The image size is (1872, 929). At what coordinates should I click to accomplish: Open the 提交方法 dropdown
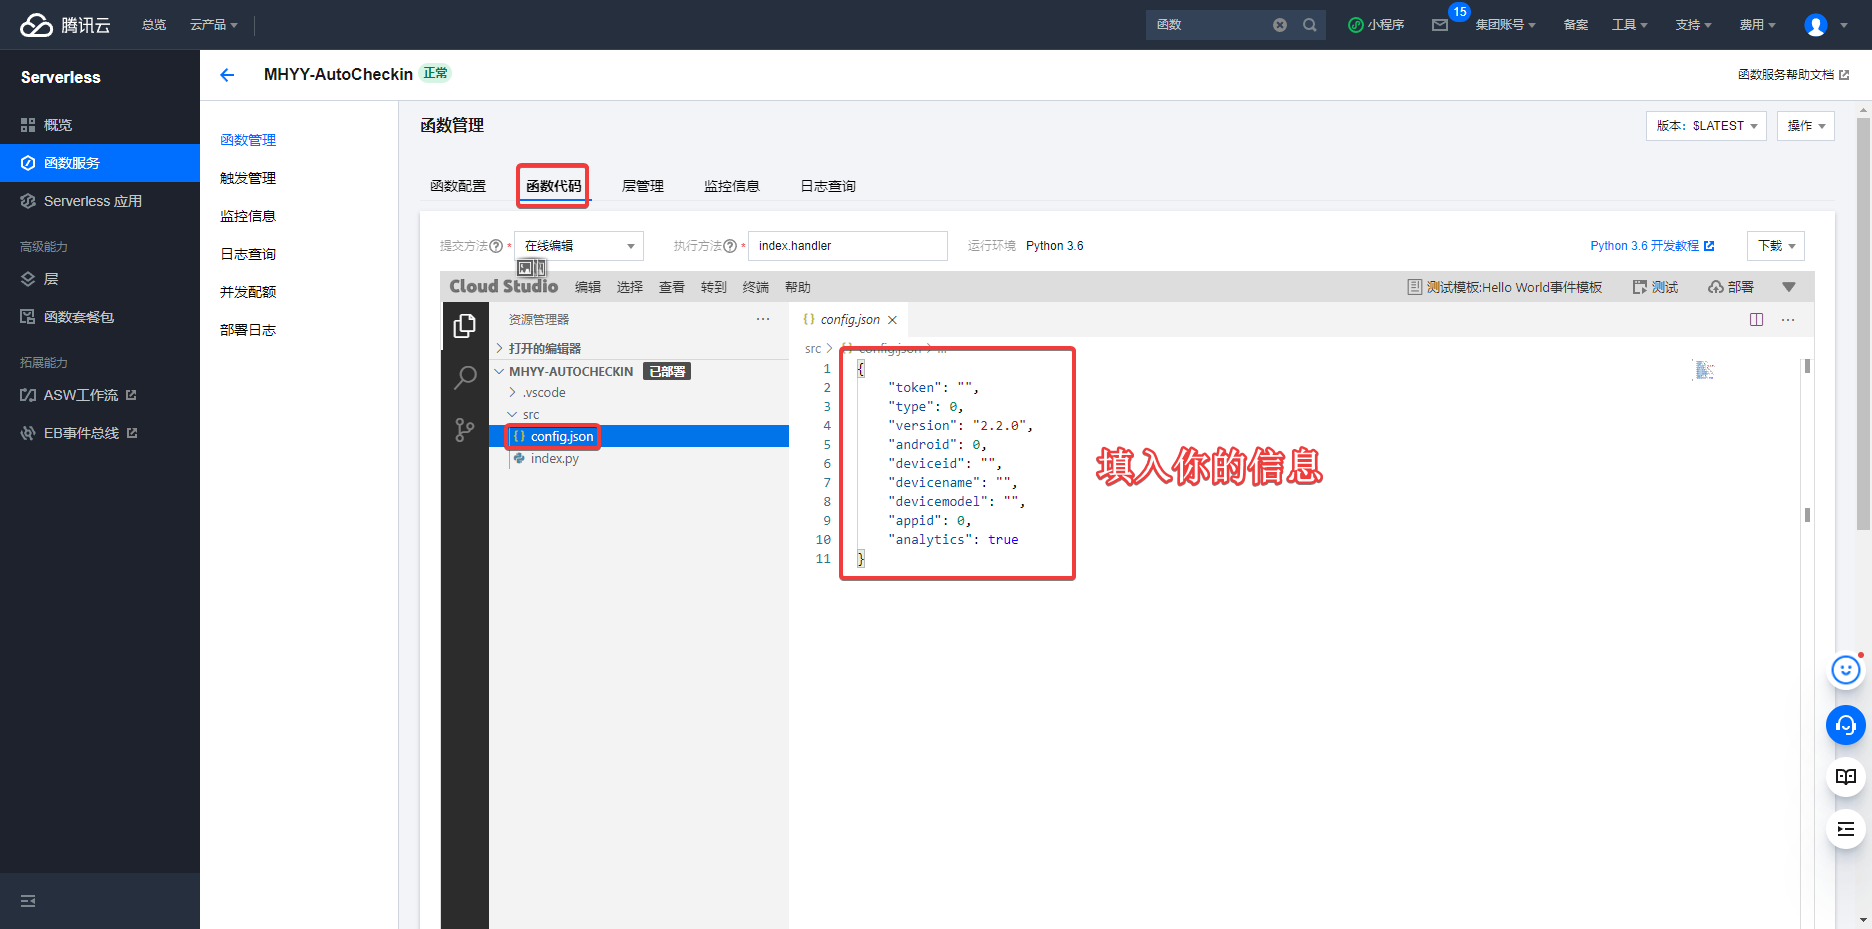(579, 246)
